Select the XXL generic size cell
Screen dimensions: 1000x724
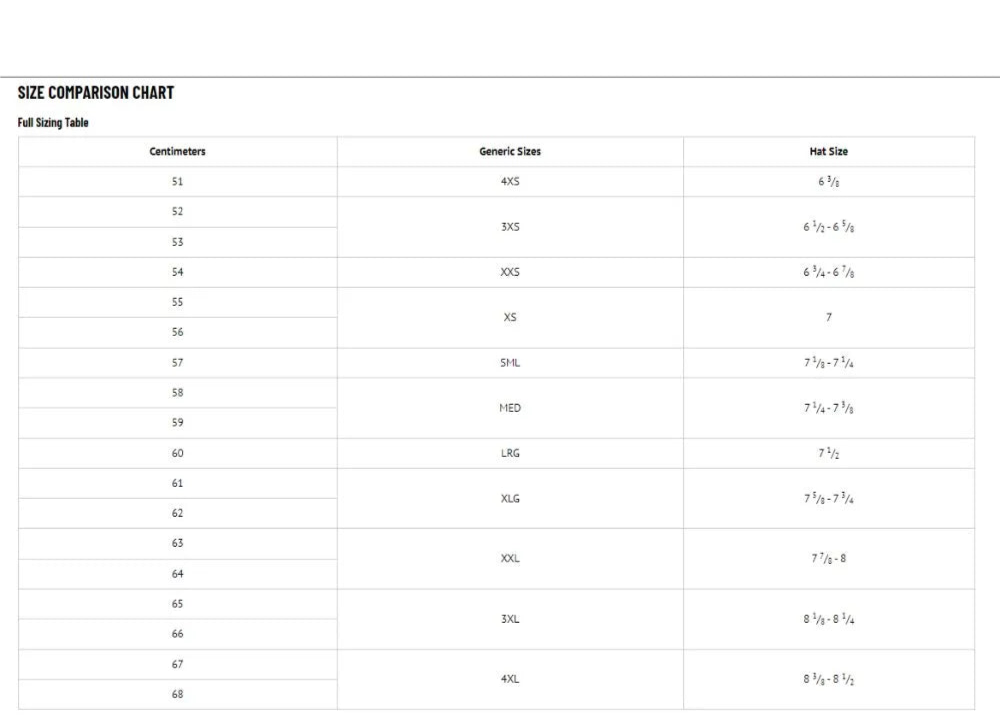[510, 558]
